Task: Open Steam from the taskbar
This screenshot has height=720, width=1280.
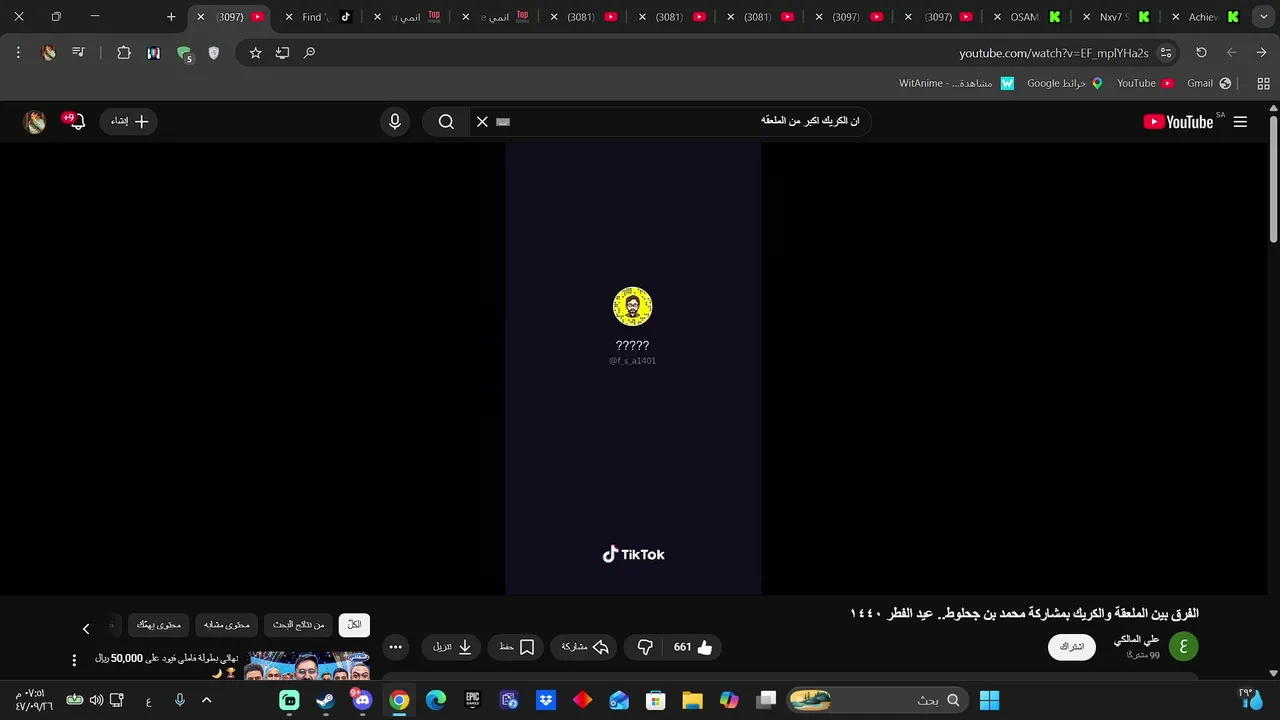Action: (x=326, y=700)
